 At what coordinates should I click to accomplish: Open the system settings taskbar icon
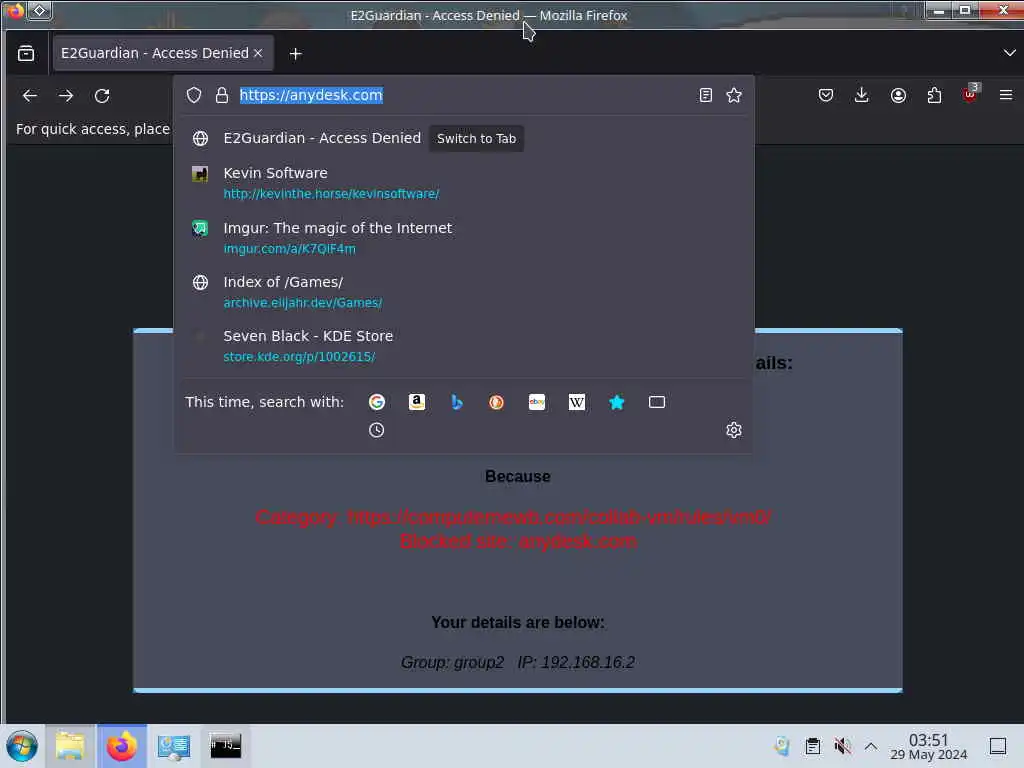pyautogui.click(x=174, y=746)
